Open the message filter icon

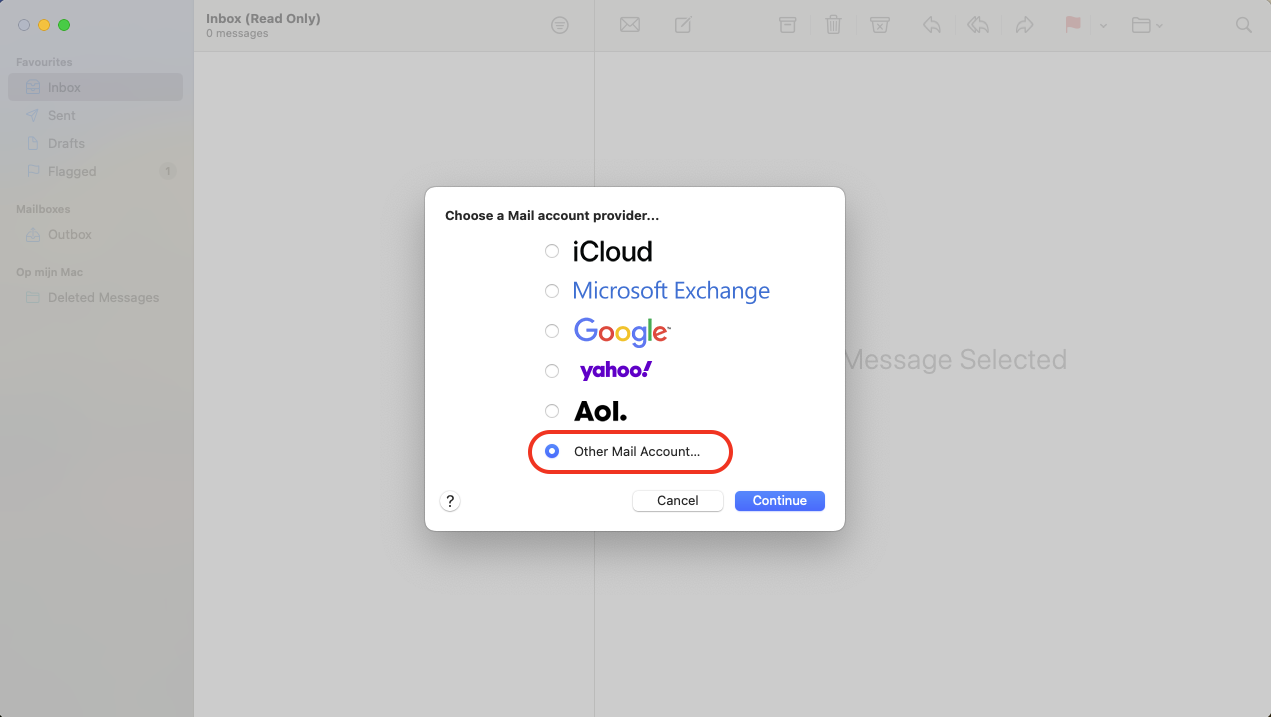560,25
